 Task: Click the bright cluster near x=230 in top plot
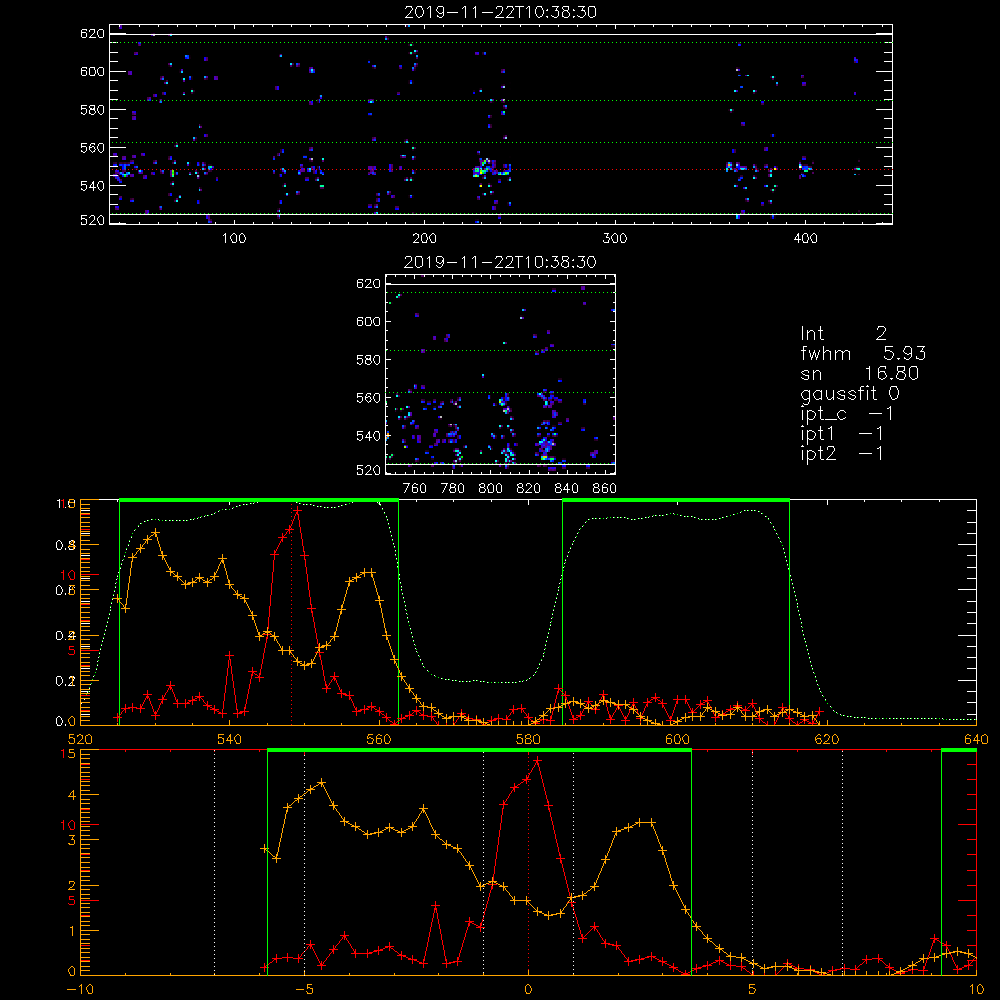[x=483, y=170]
